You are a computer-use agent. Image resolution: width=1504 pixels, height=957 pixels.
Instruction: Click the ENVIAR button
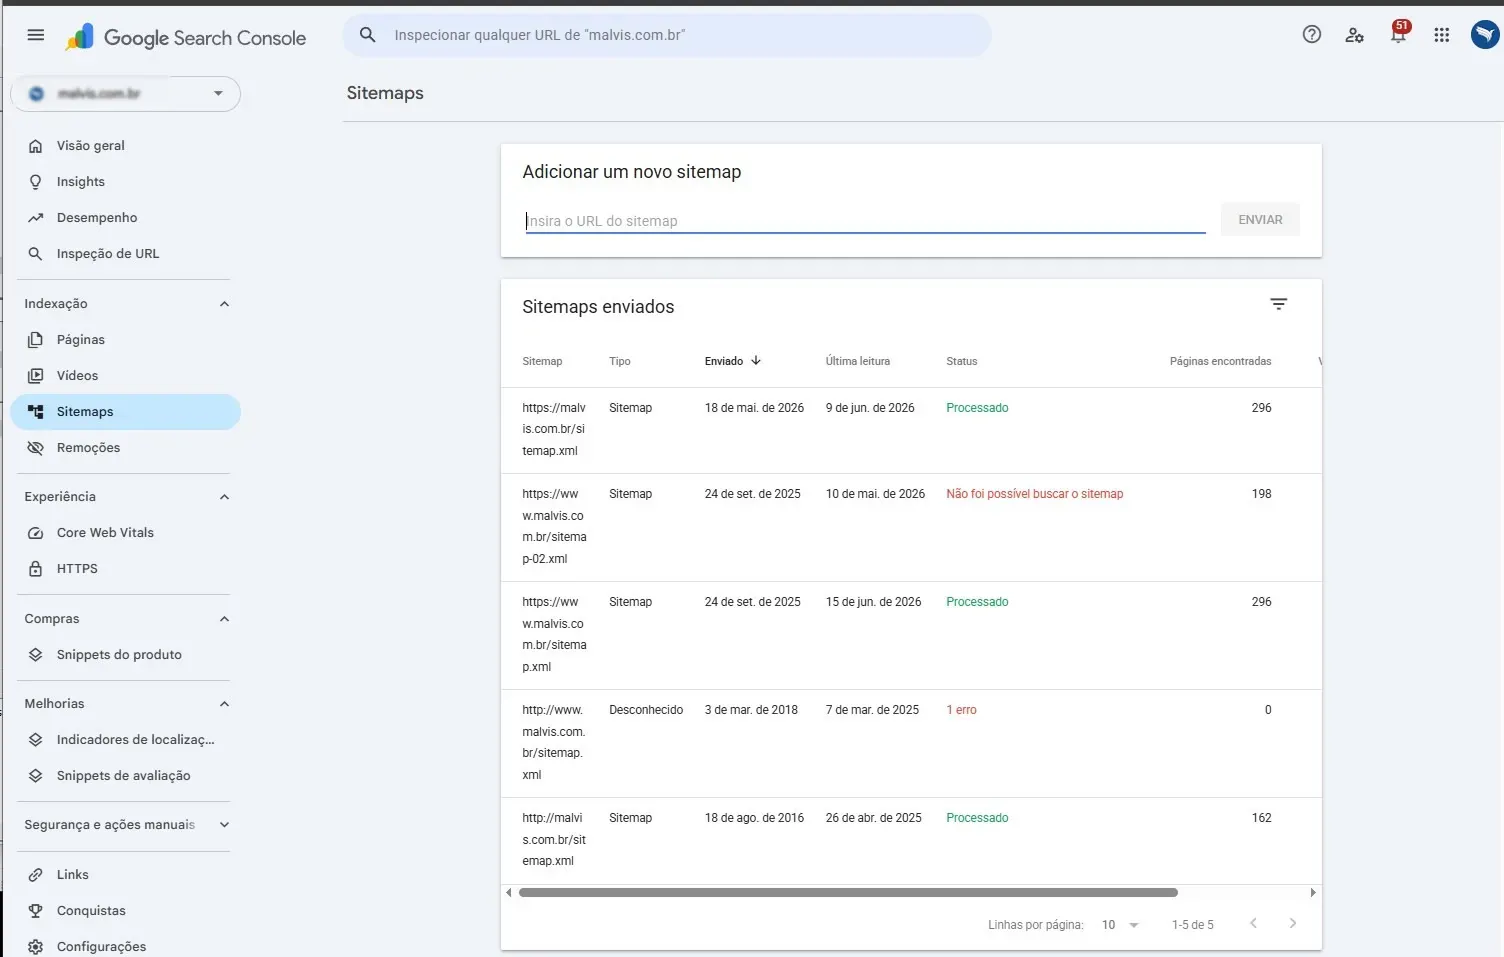pos(1260,220)
